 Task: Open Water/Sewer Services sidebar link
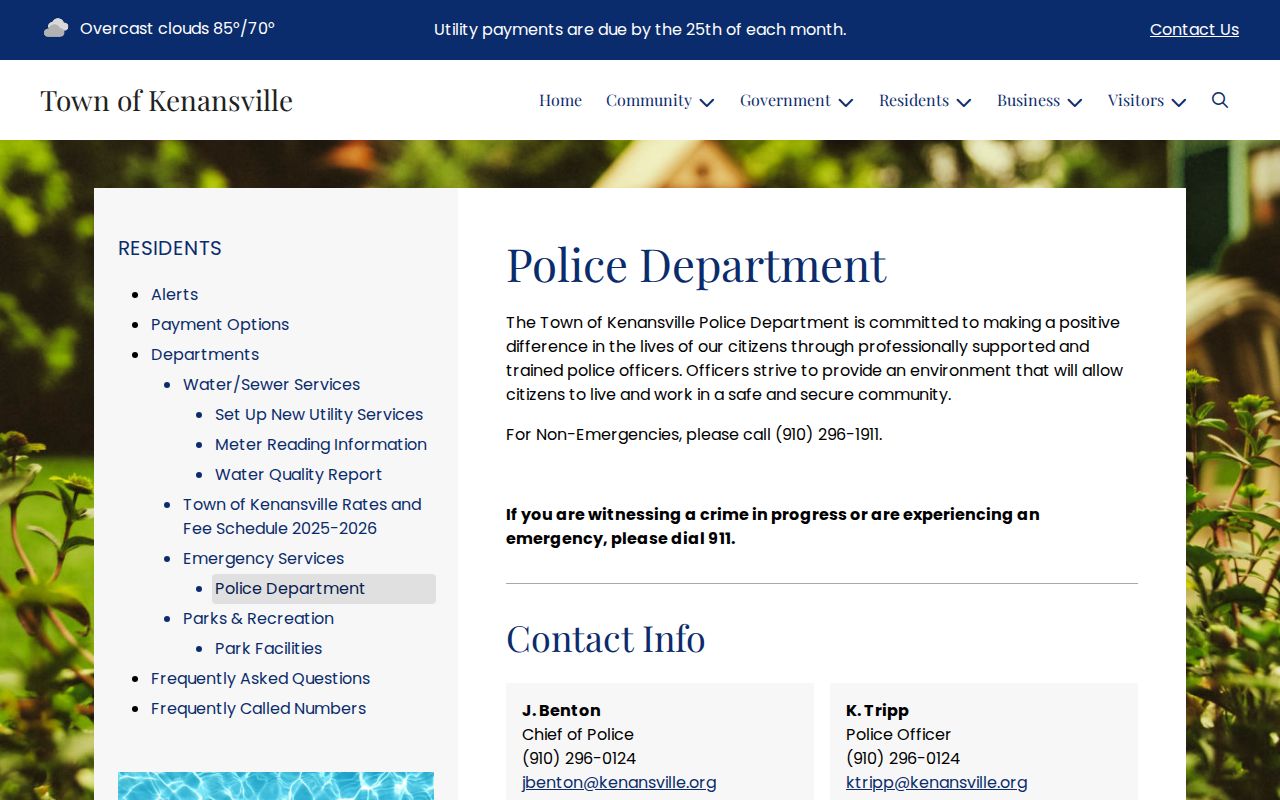pyautogui.click(x=271, y=384)
